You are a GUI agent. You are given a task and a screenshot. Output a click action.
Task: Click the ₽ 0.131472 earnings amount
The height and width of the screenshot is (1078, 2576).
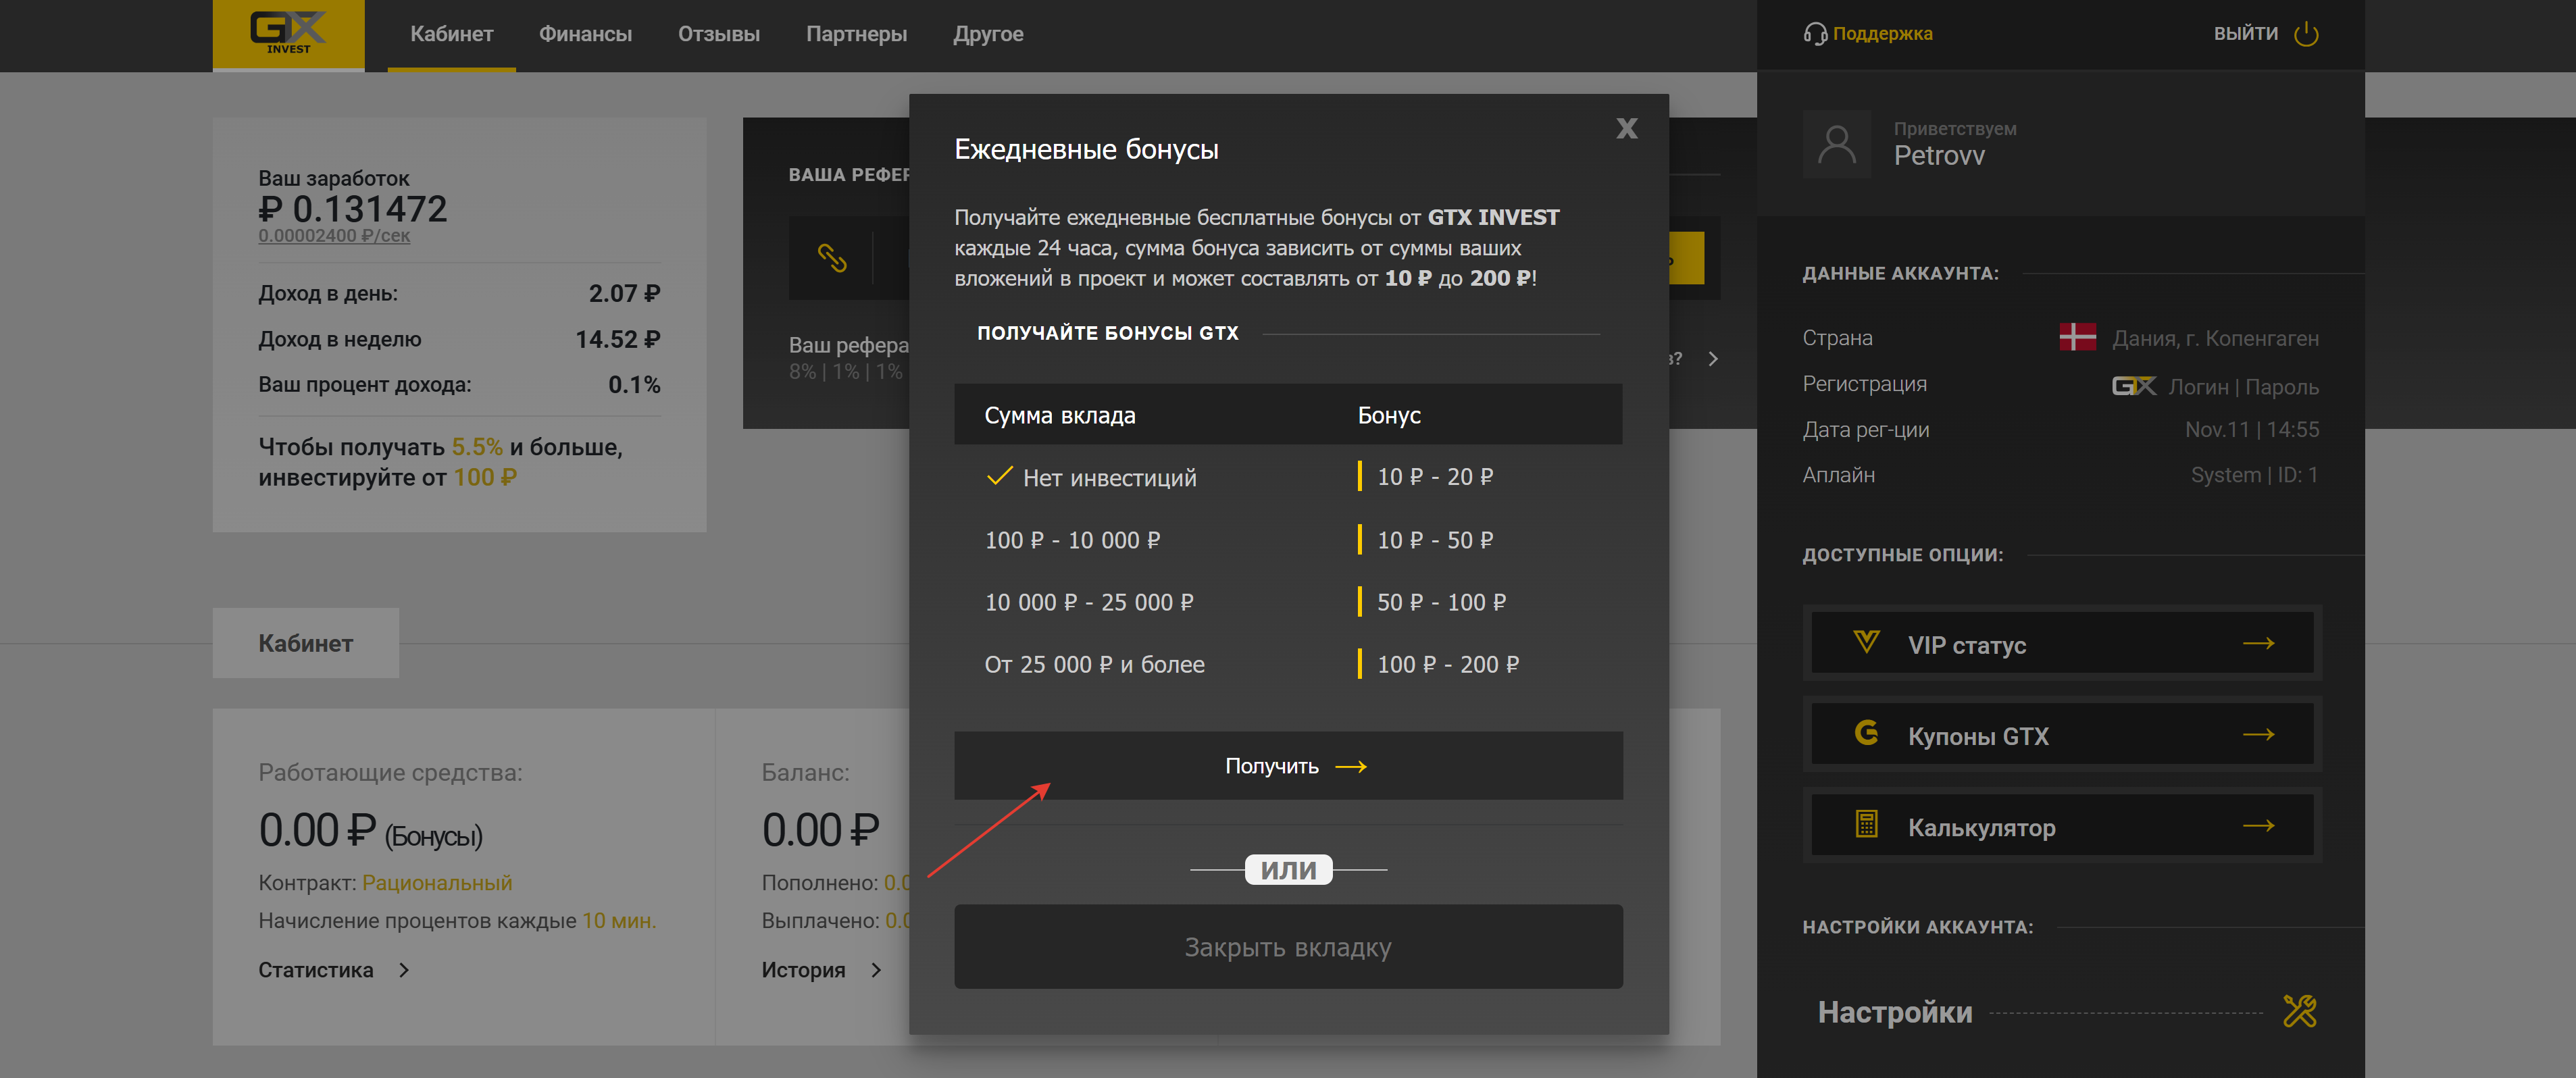click(352, 209)
